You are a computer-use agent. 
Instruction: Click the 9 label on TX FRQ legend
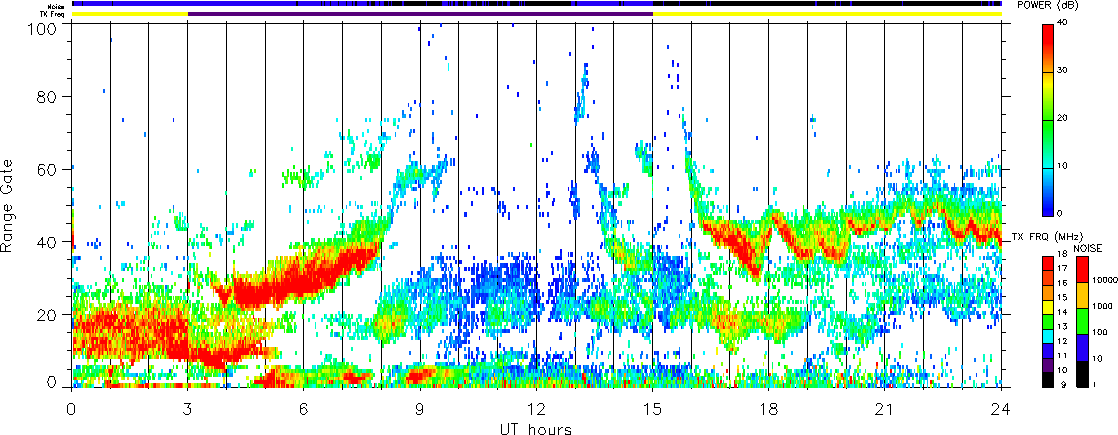click(1063, 384)
